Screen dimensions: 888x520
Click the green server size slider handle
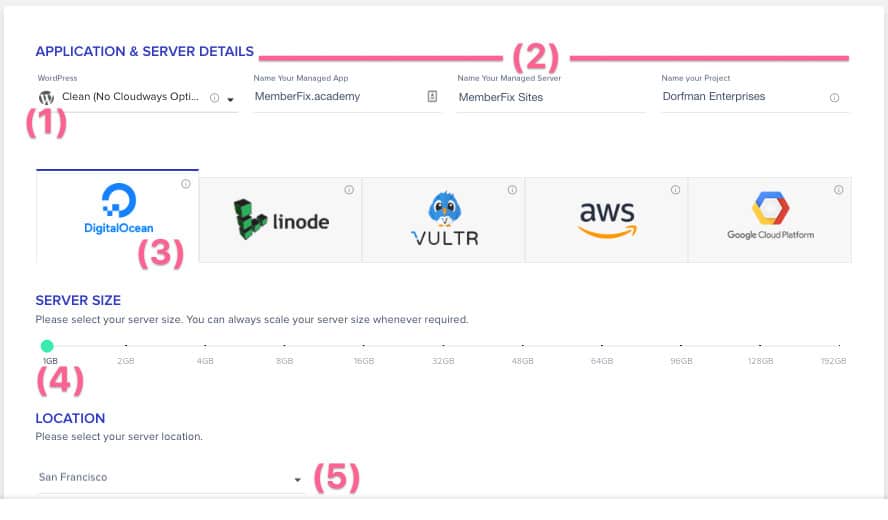(x=46, y=346)
